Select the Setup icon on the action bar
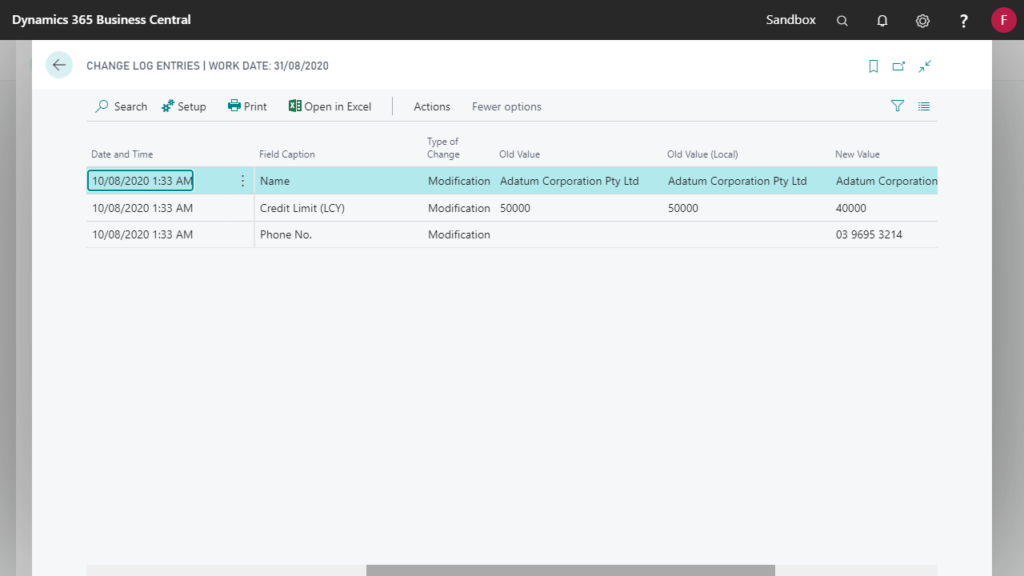 184,106
